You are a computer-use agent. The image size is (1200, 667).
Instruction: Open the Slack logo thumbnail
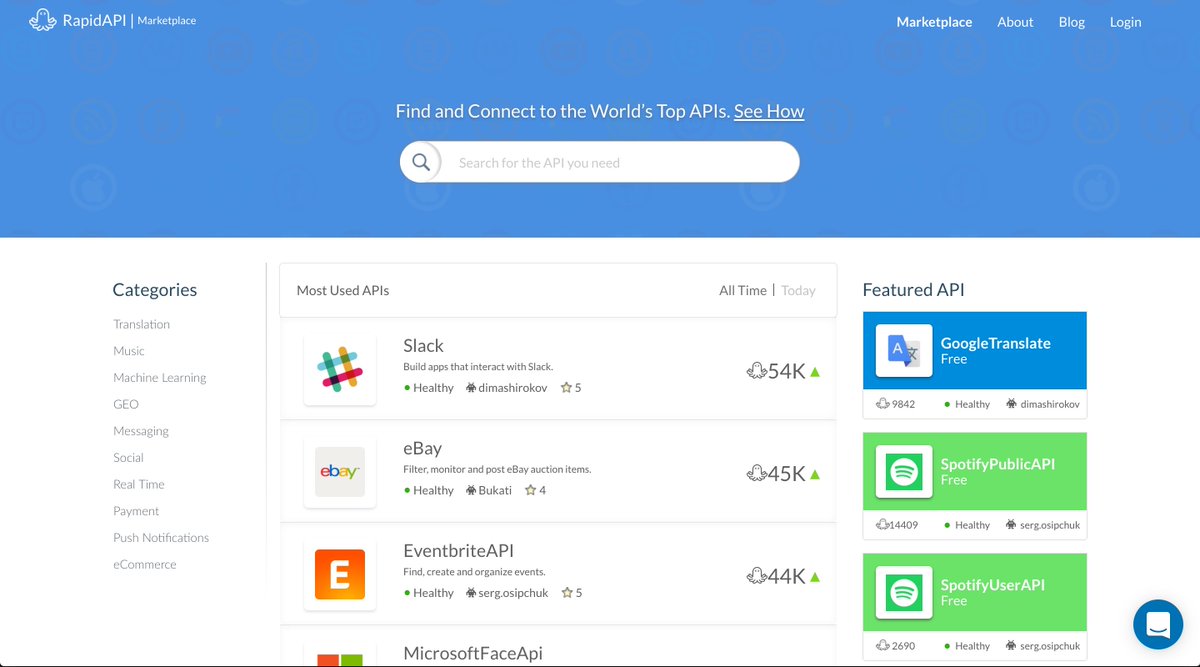coord(340,369)
